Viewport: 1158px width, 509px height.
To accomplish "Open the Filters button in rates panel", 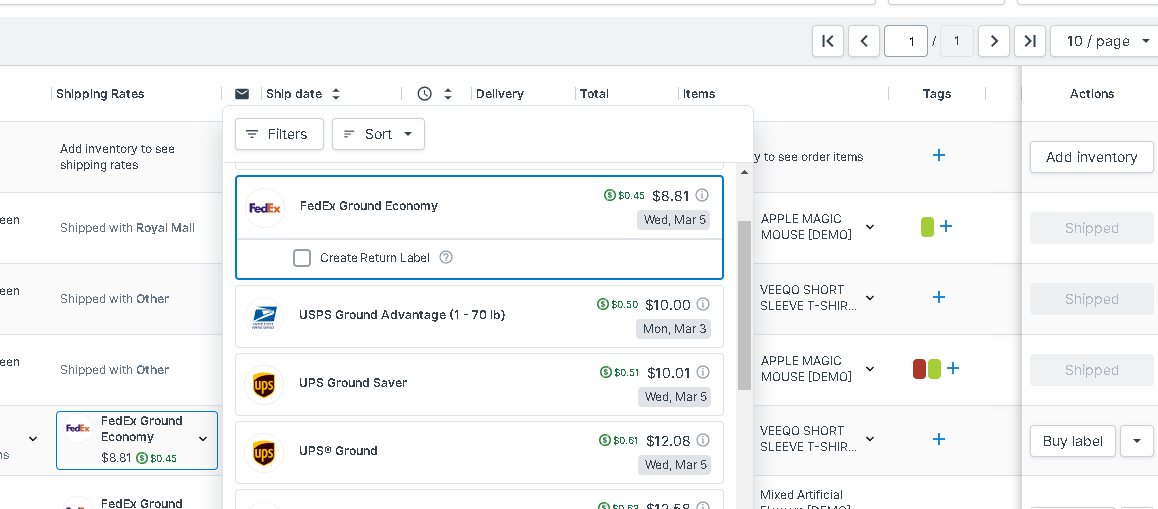I will (x=279, y=134).
